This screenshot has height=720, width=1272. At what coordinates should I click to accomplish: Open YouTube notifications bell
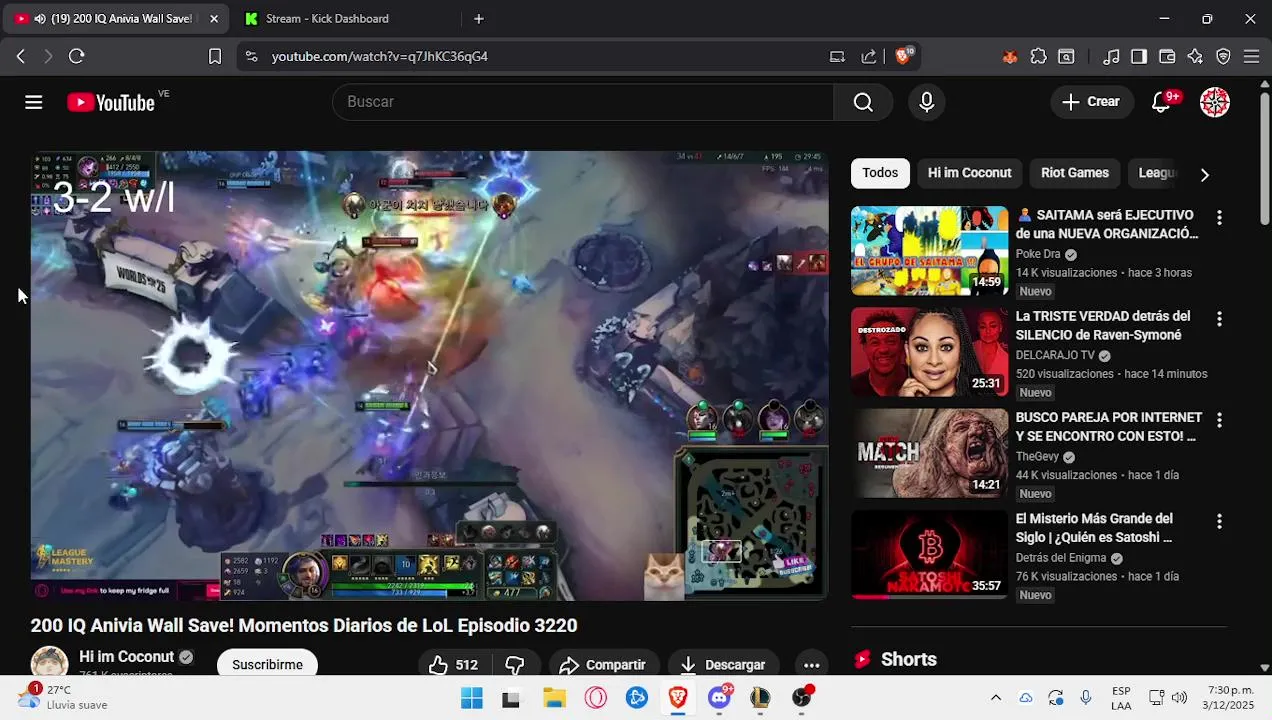coord(1161,102)
